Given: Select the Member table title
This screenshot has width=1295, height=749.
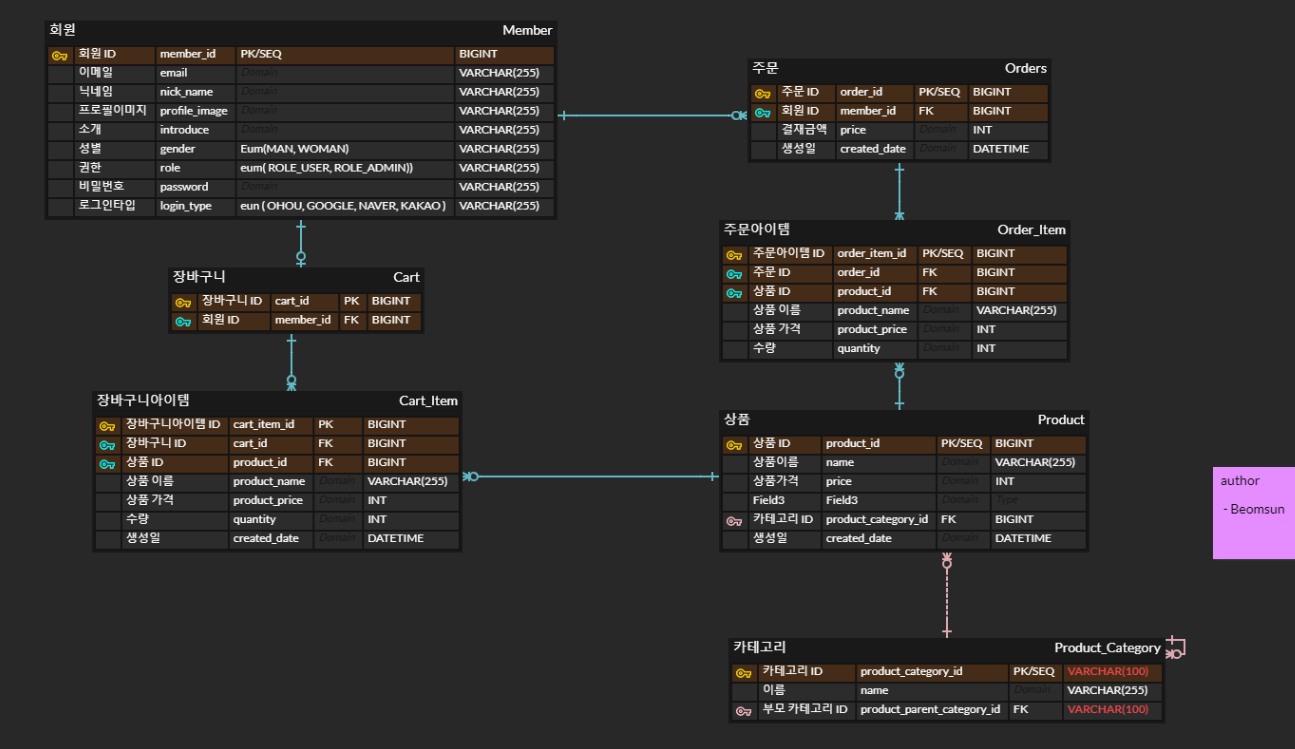Looking at the screenshot, I should (527, 30).
